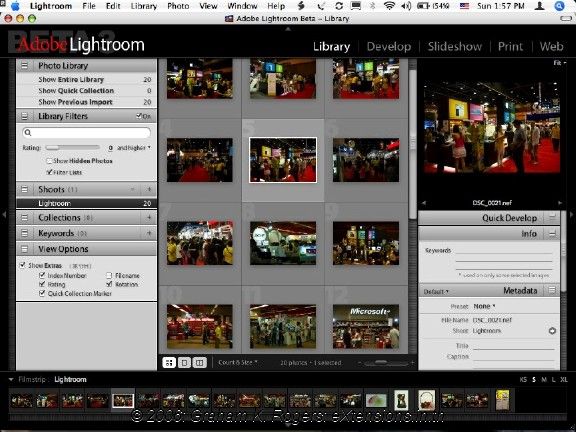The width and height of the screenshot is (576, 432).
Task: Go to next photo arrow in preview
Action: [x=560, y=203]
